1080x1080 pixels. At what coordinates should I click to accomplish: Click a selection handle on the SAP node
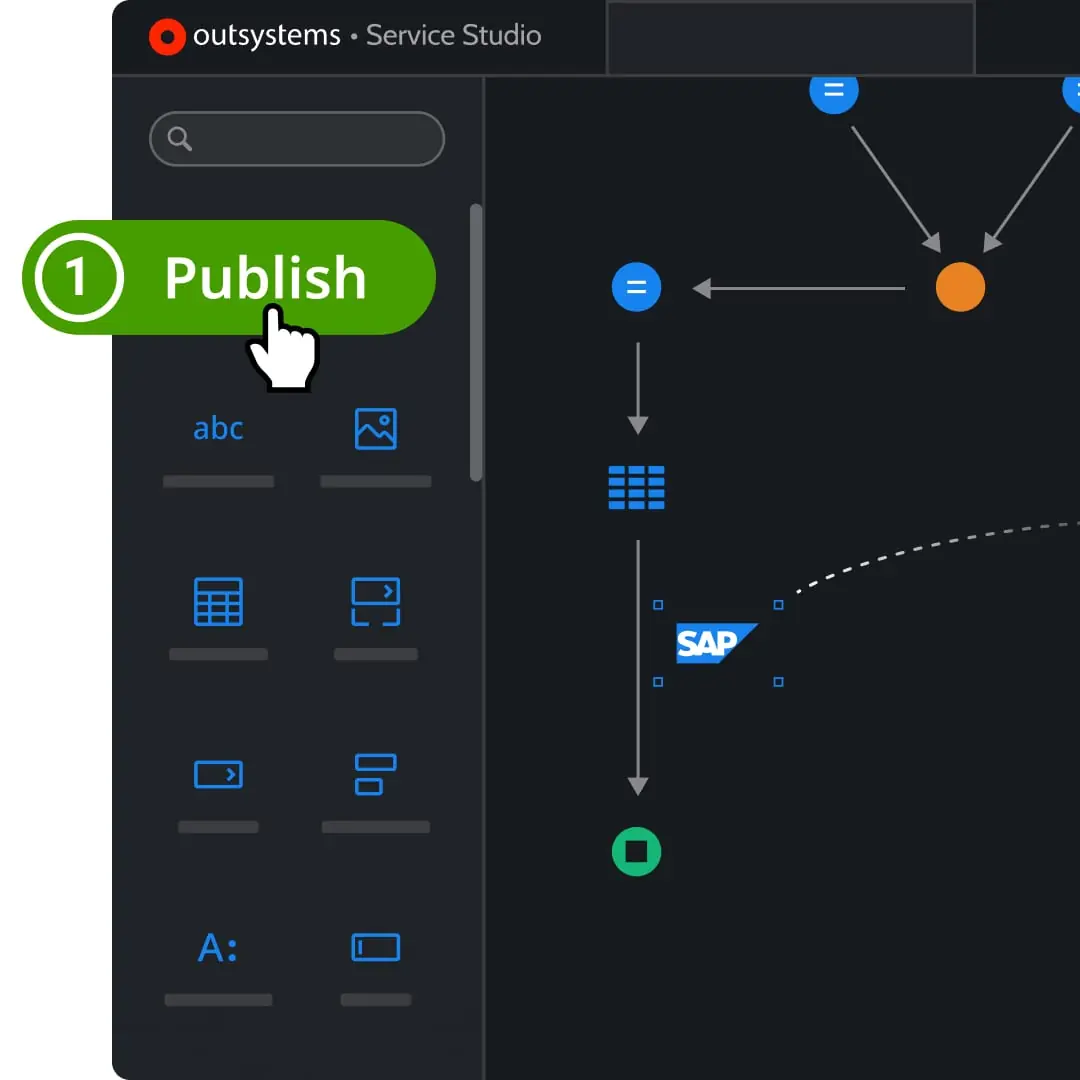pyautogui.click(x=658, y=604)
